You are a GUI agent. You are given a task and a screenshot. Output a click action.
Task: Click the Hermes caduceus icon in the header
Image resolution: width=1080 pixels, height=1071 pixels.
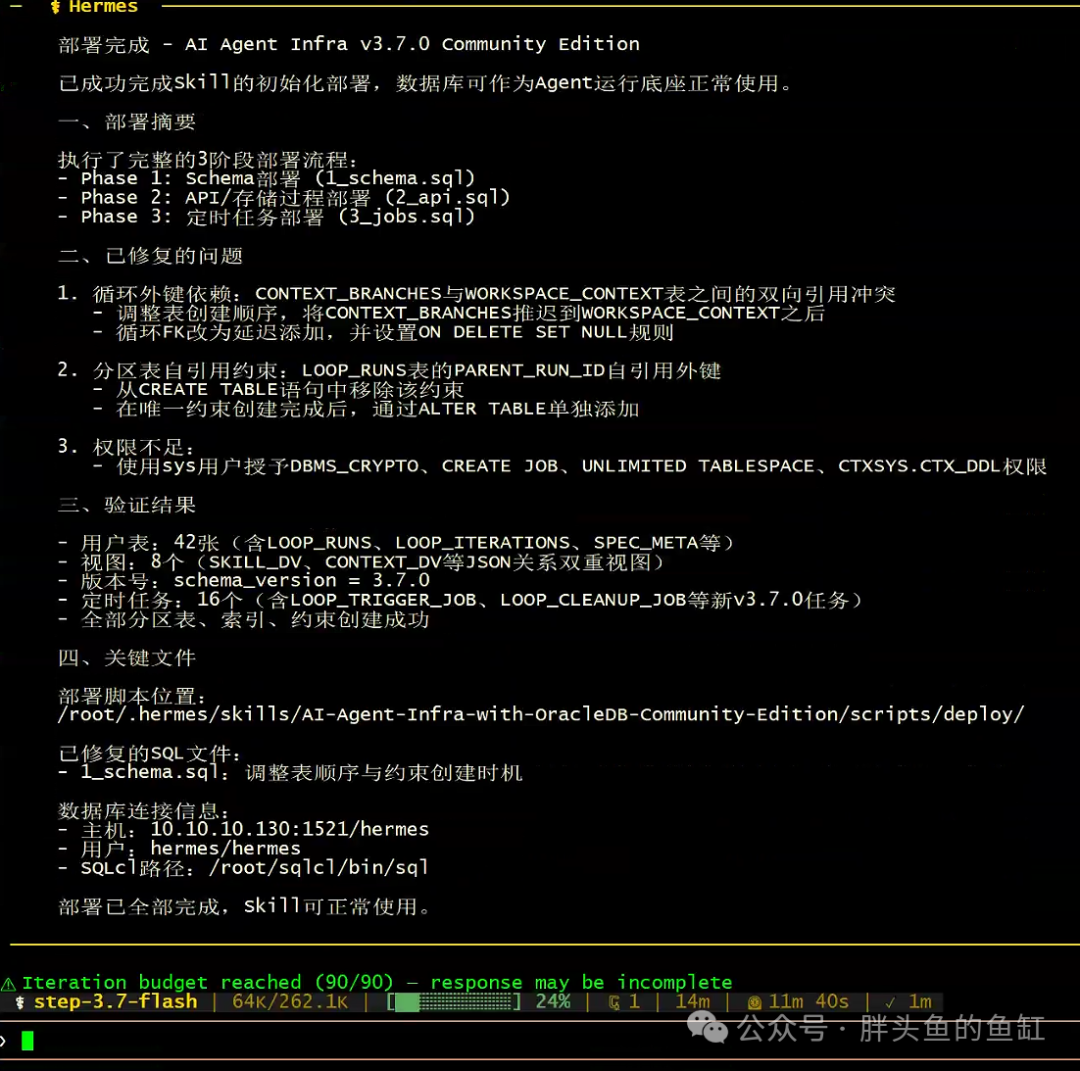click(x=55, y=8)
